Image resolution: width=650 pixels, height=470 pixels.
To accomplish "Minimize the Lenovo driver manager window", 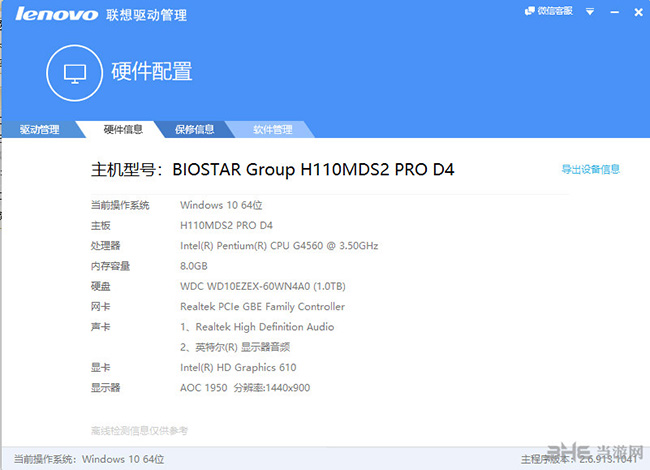I will pos(615,12).
